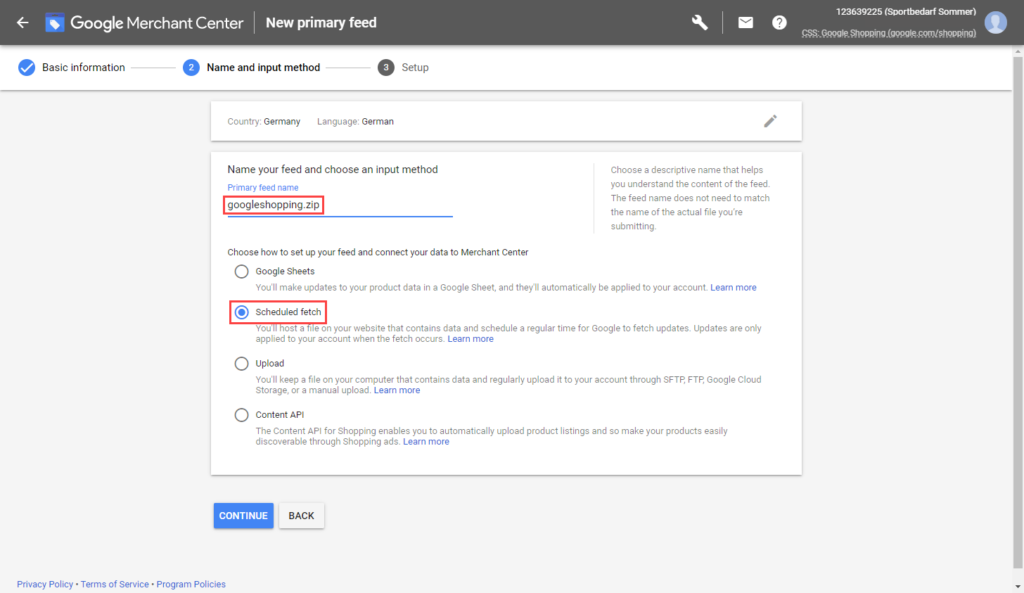Click the back arrow in header

click(x=23, y=22)
